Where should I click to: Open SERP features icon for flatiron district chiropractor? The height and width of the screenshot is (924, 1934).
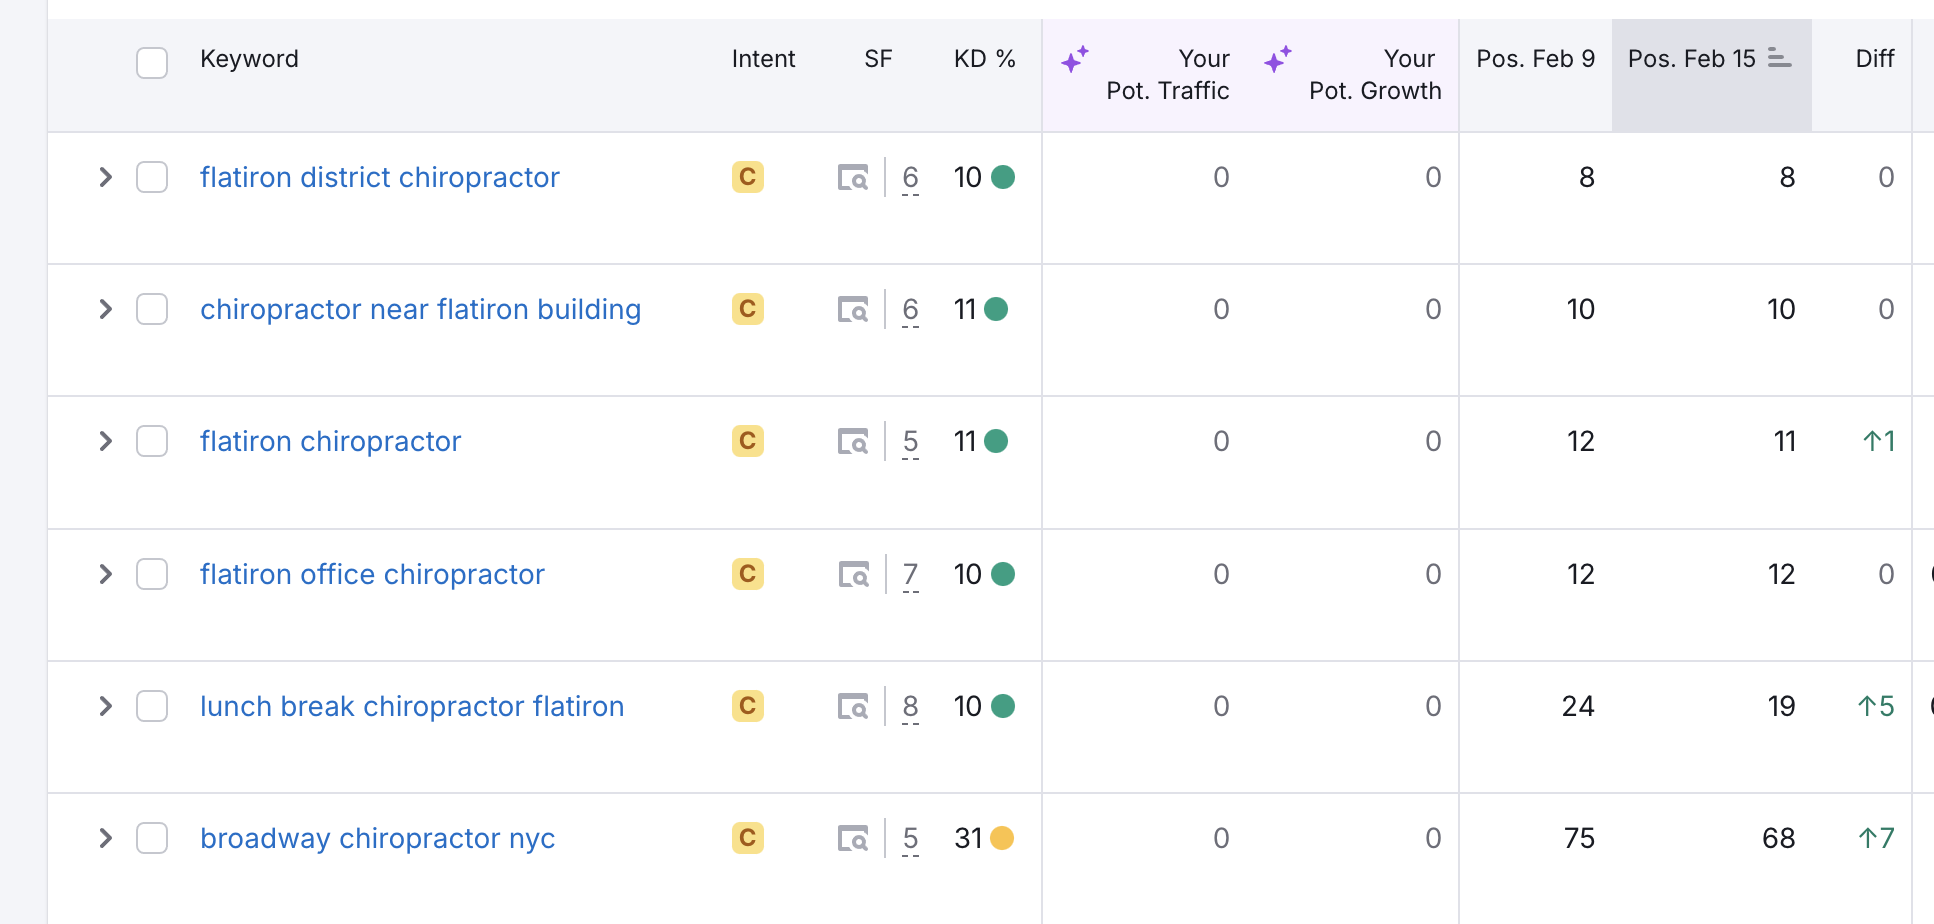853,178
